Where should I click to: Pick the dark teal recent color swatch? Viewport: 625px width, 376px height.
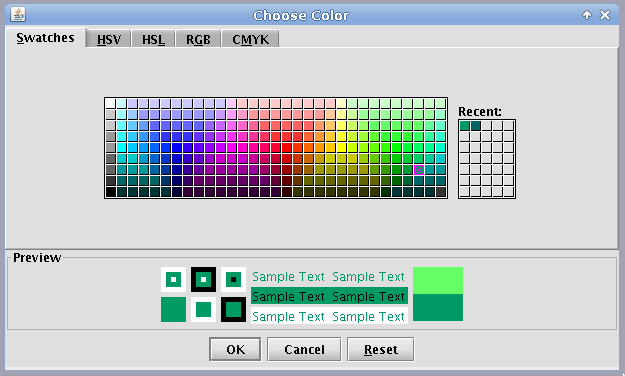point(476,126)
